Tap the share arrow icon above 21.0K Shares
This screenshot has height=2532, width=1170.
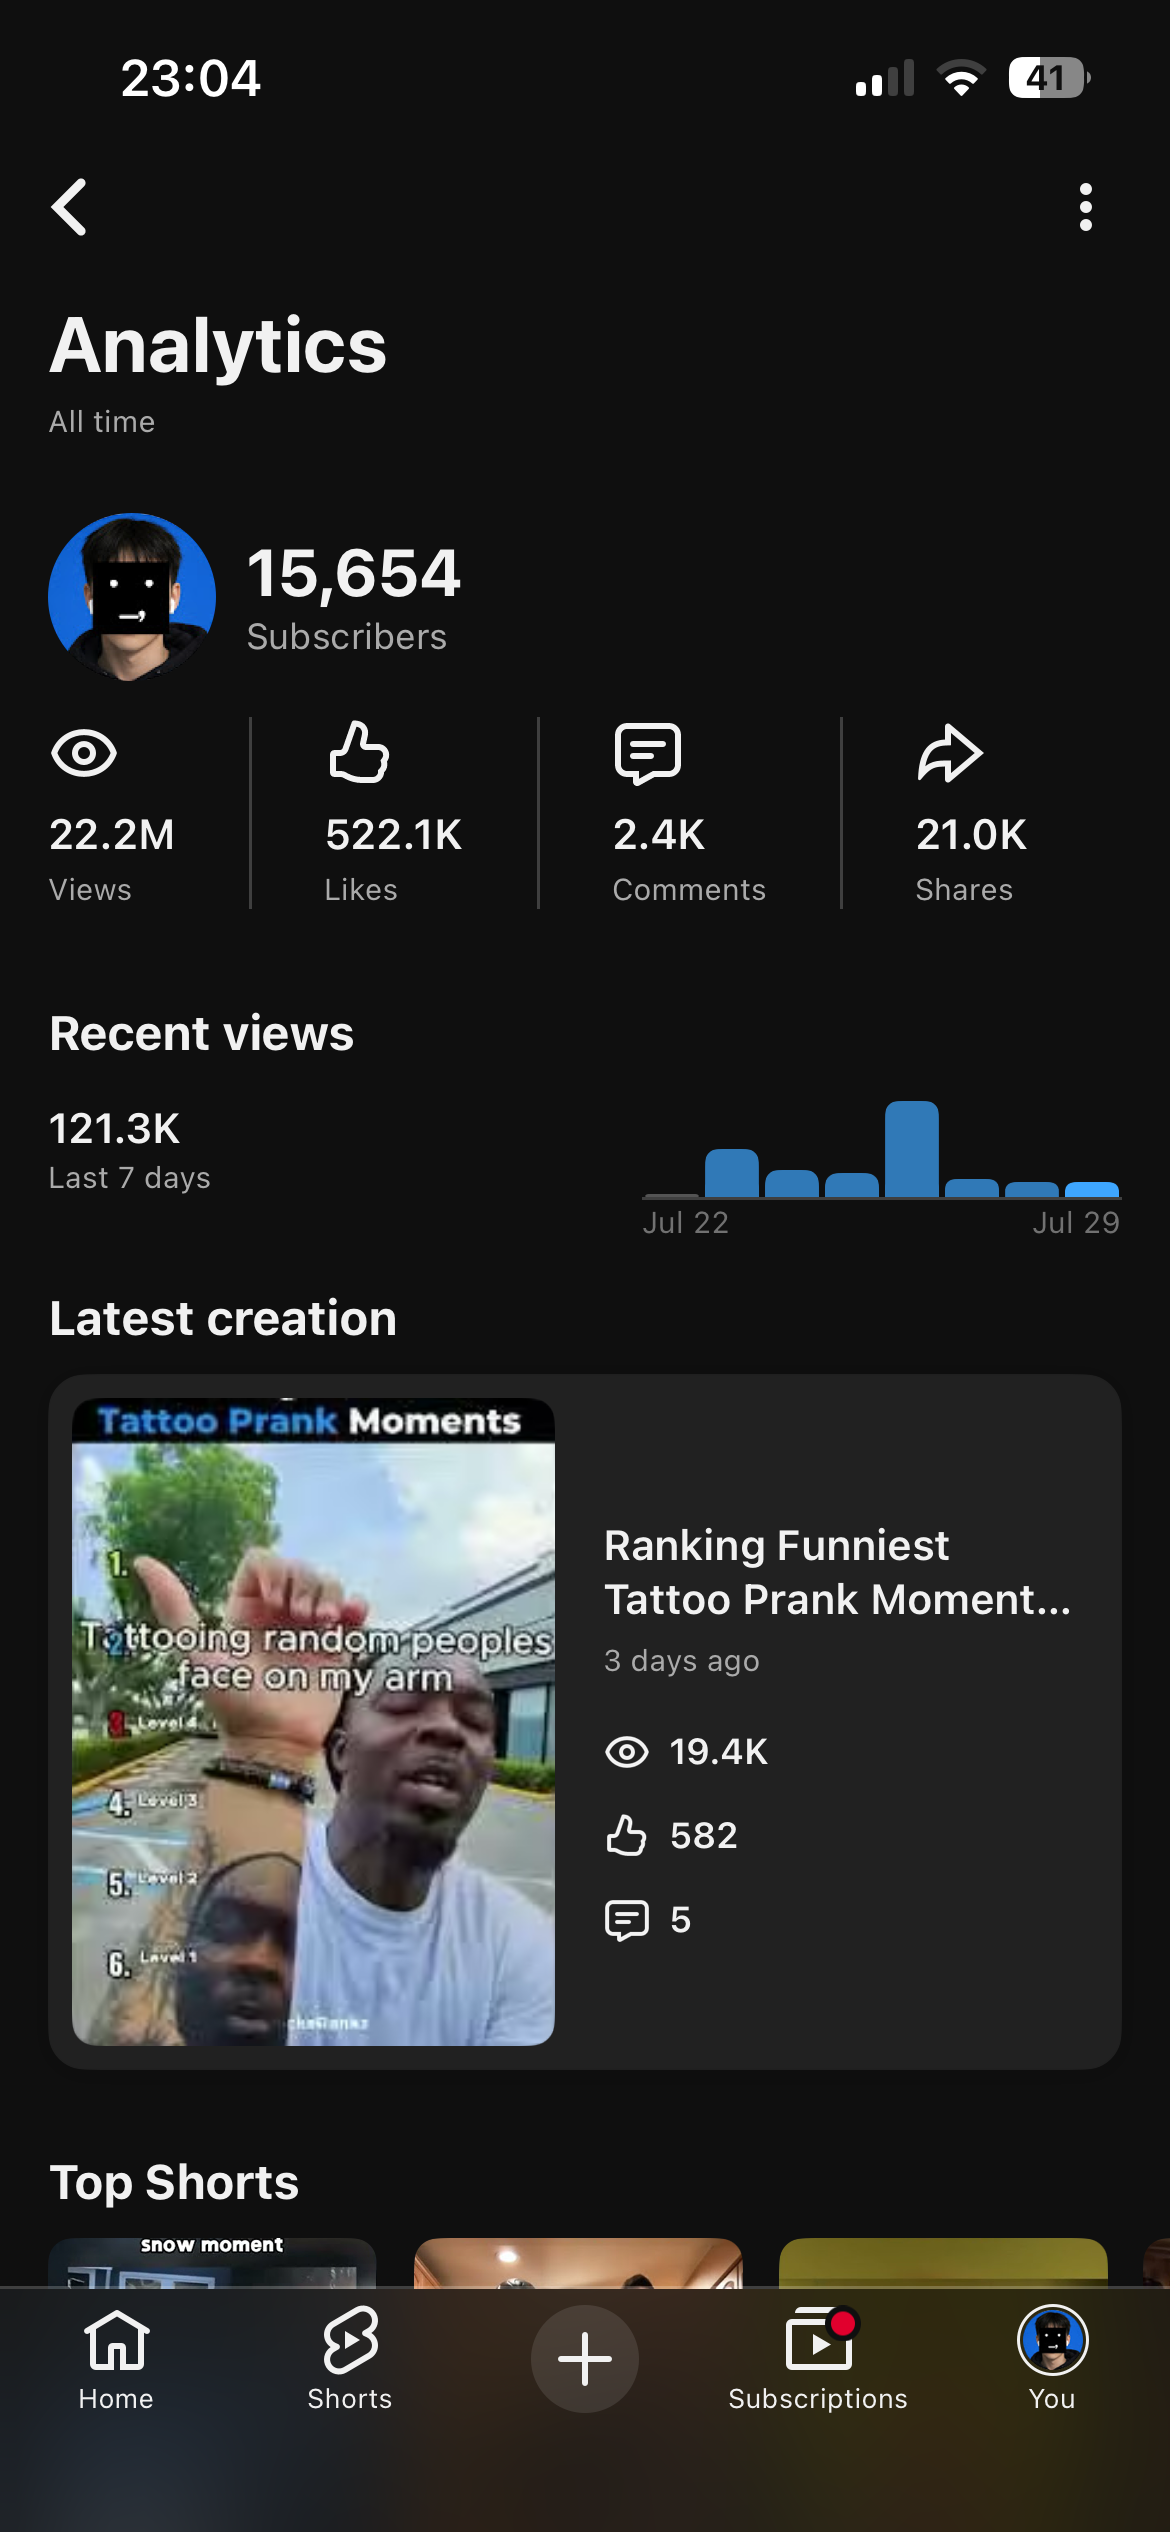(950, 753)
